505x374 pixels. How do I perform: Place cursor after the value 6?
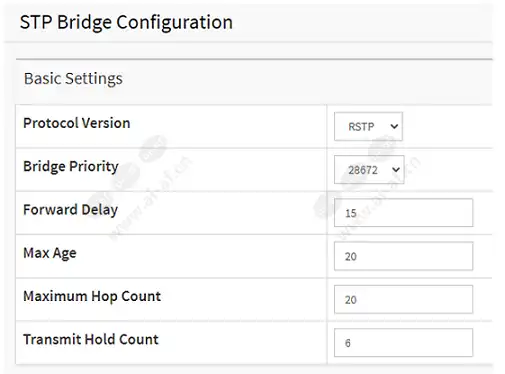(351, 343)
